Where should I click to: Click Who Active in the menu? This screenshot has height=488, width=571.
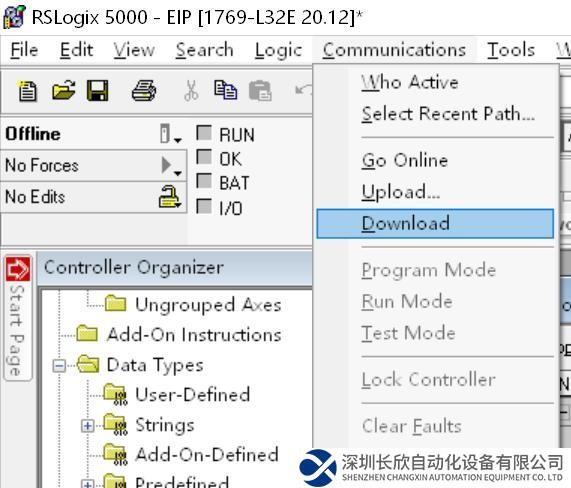point(410,82)
